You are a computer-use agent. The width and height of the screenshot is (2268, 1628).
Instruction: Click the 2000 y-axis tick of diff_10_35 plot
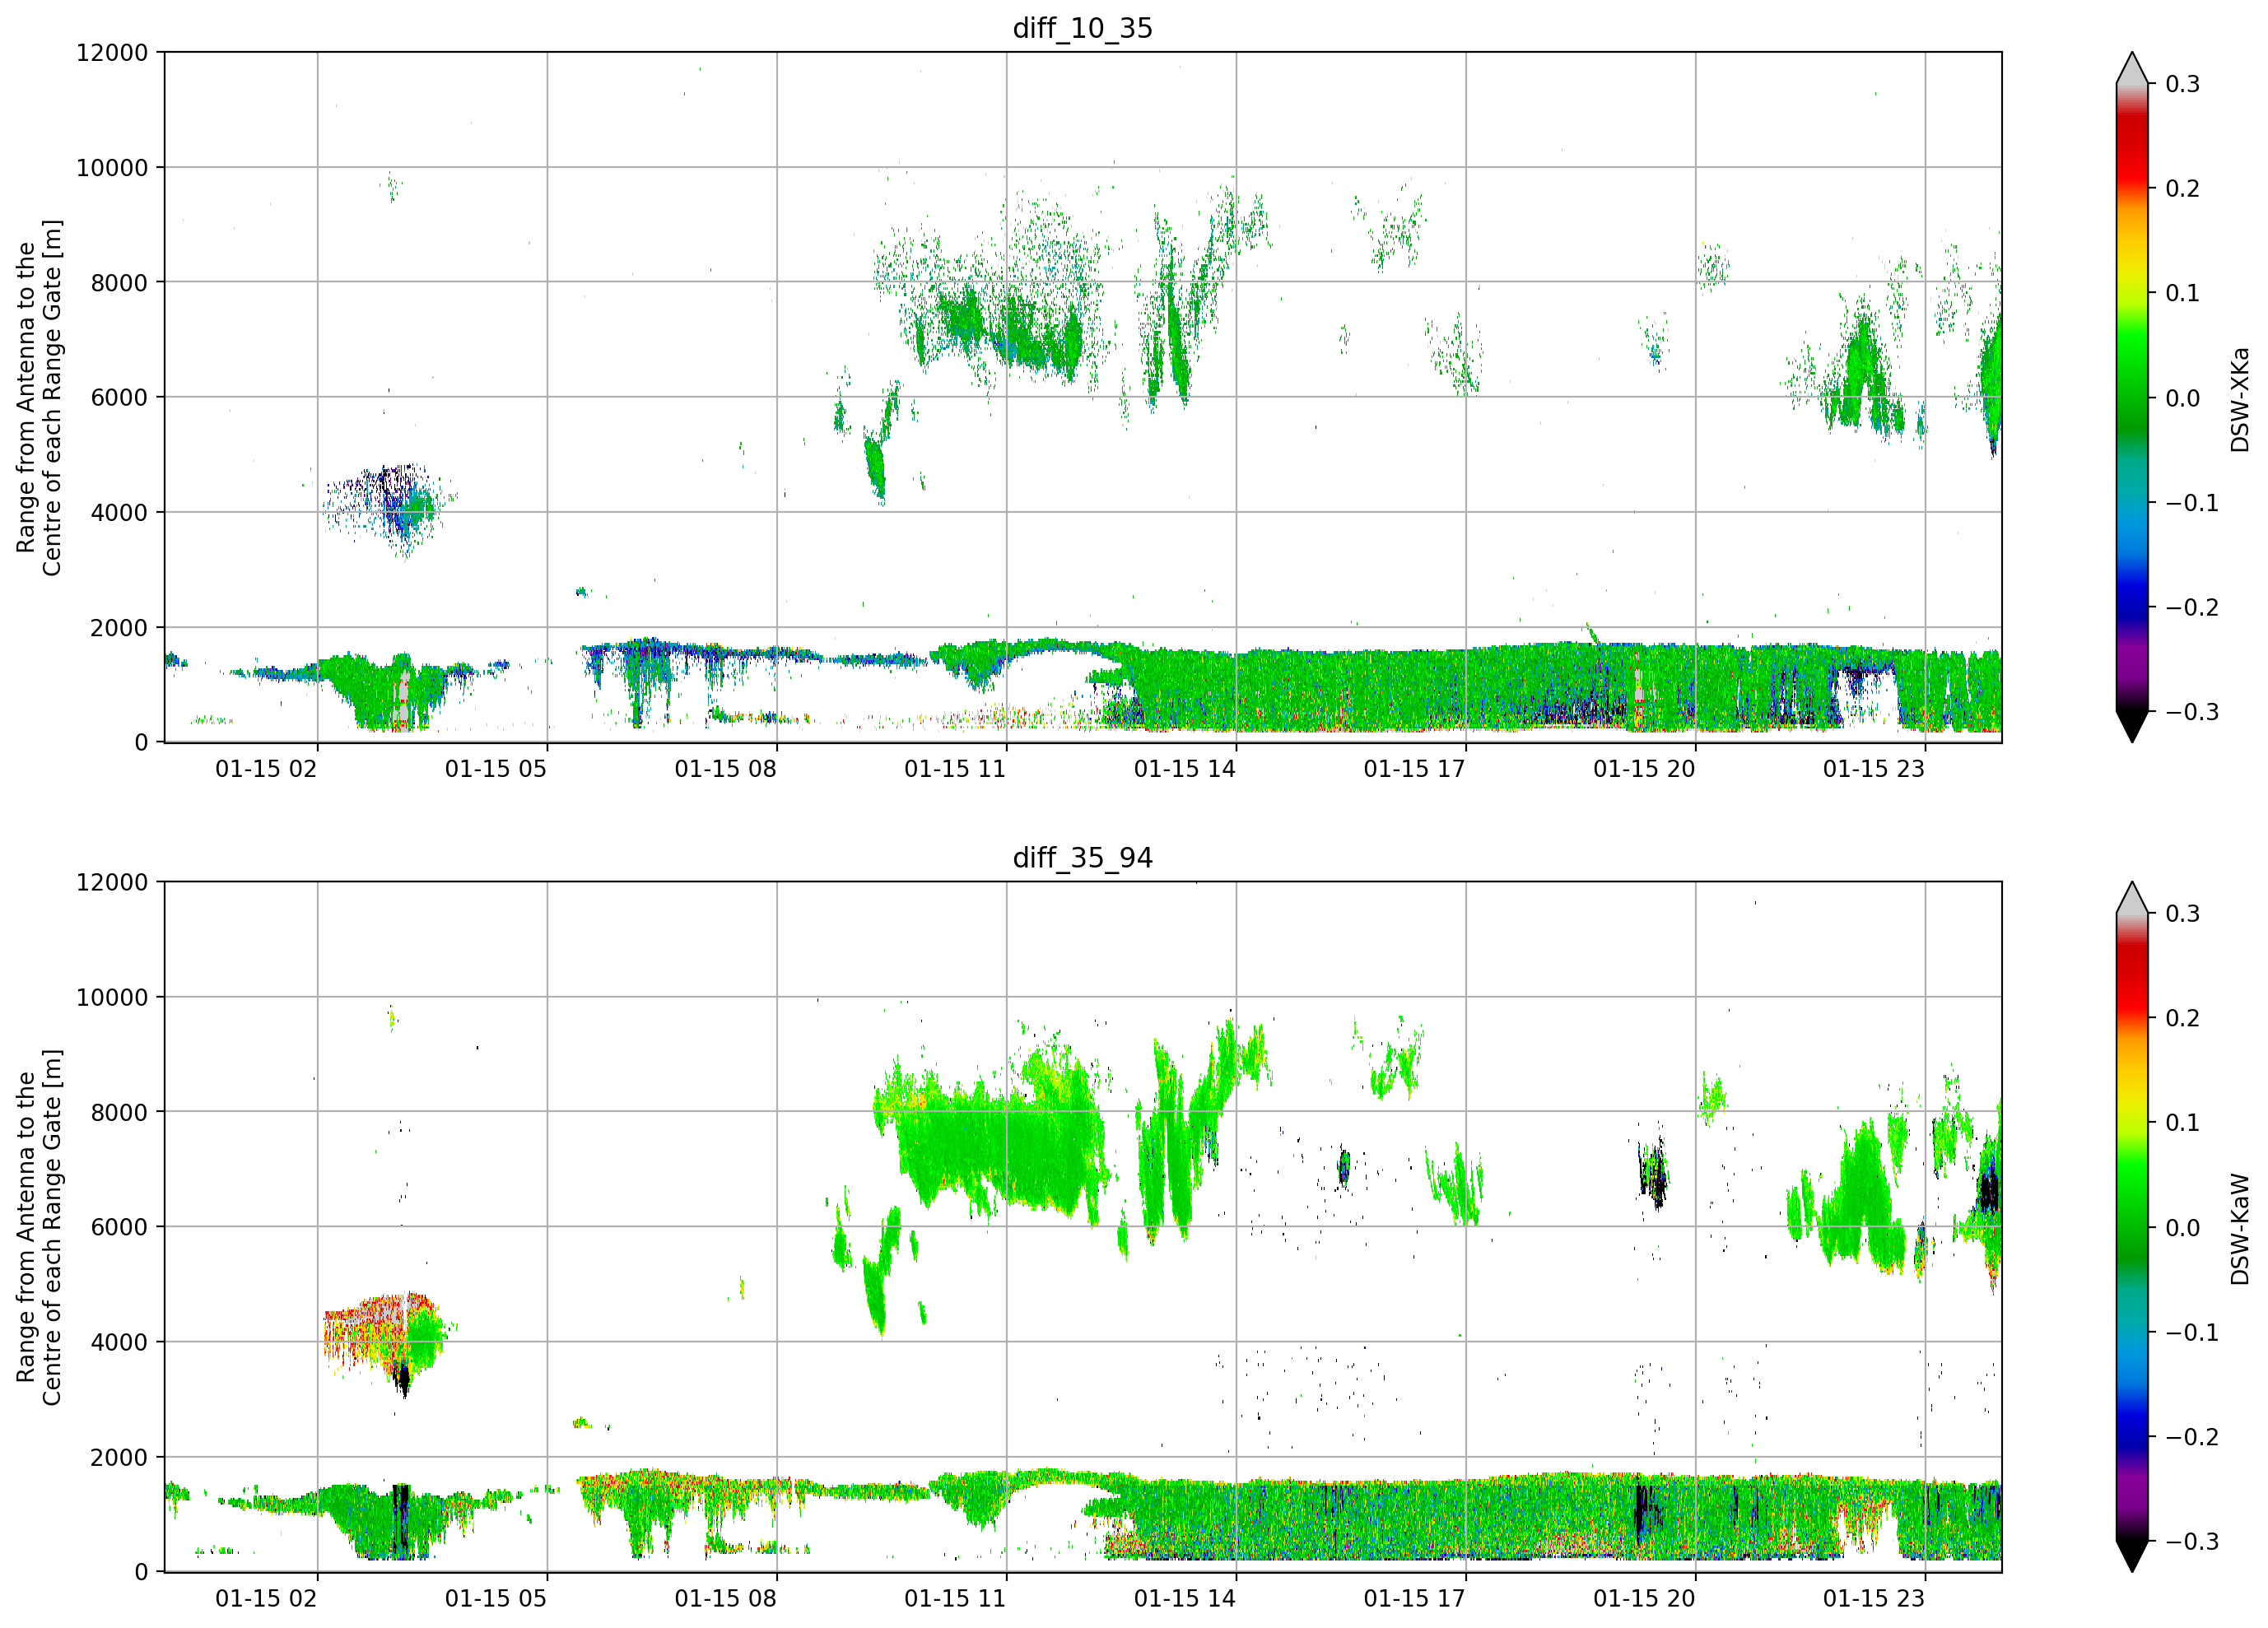pyautogui.click(x=119, y=628)
